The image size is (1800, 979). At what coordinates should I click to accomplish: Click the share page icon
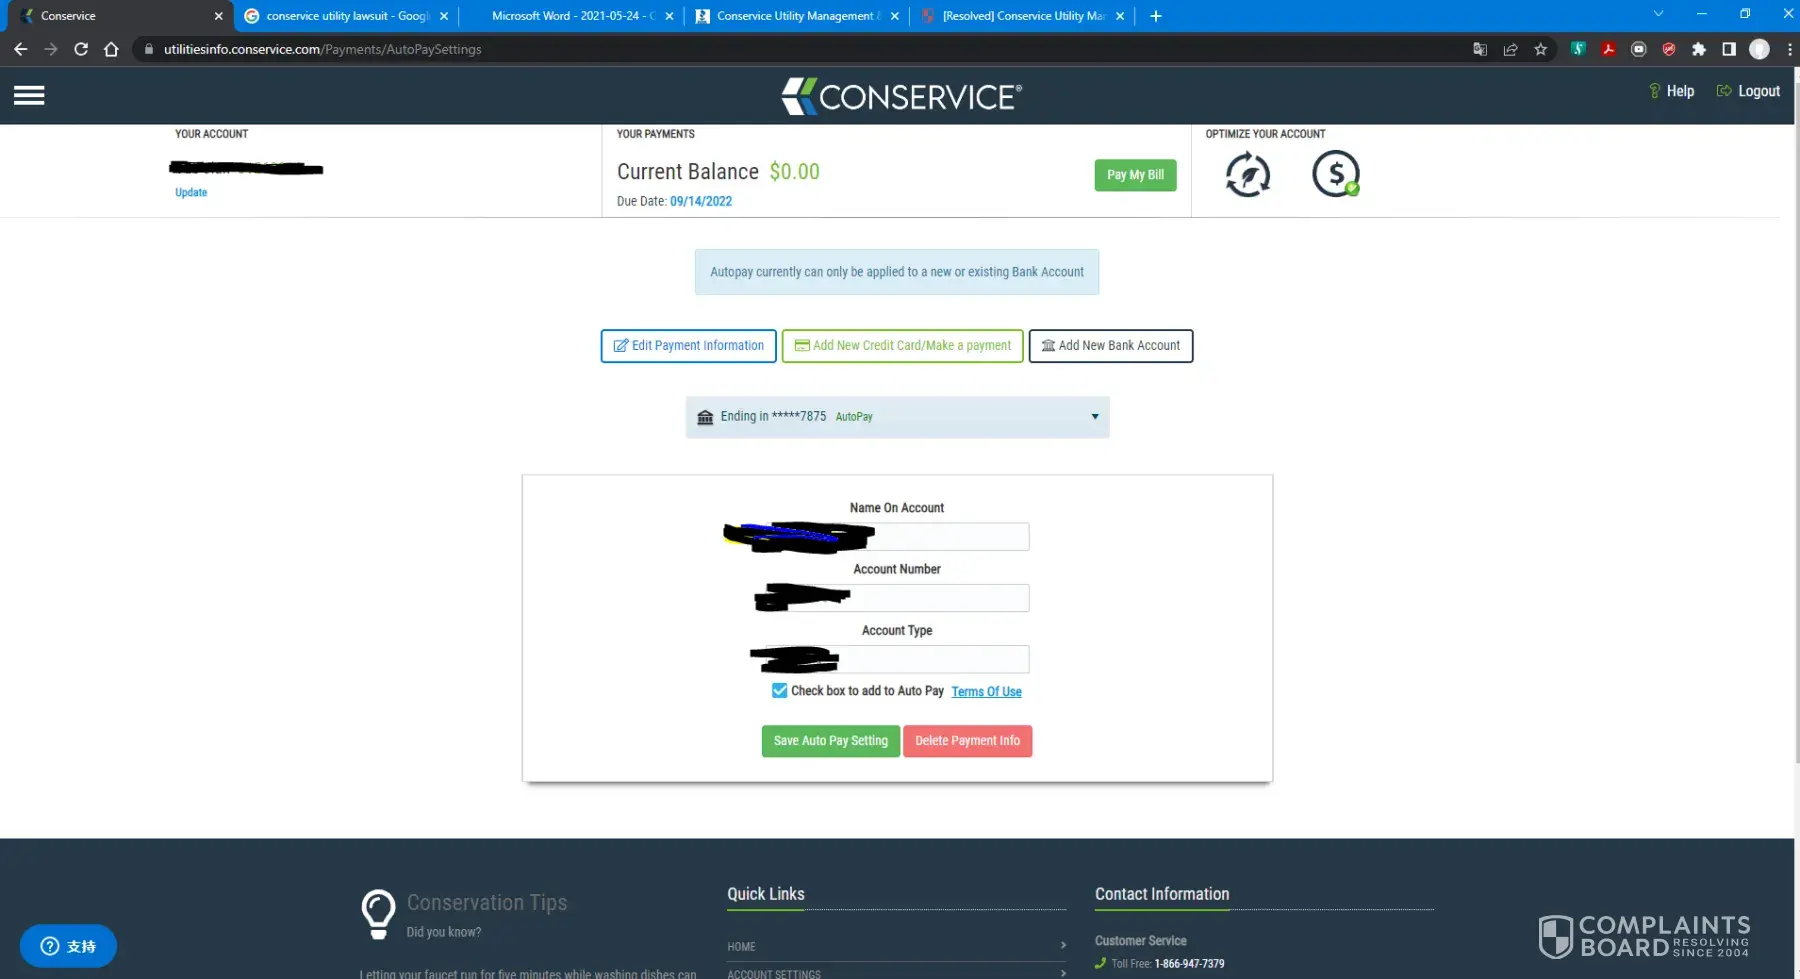click(1510, 49)
